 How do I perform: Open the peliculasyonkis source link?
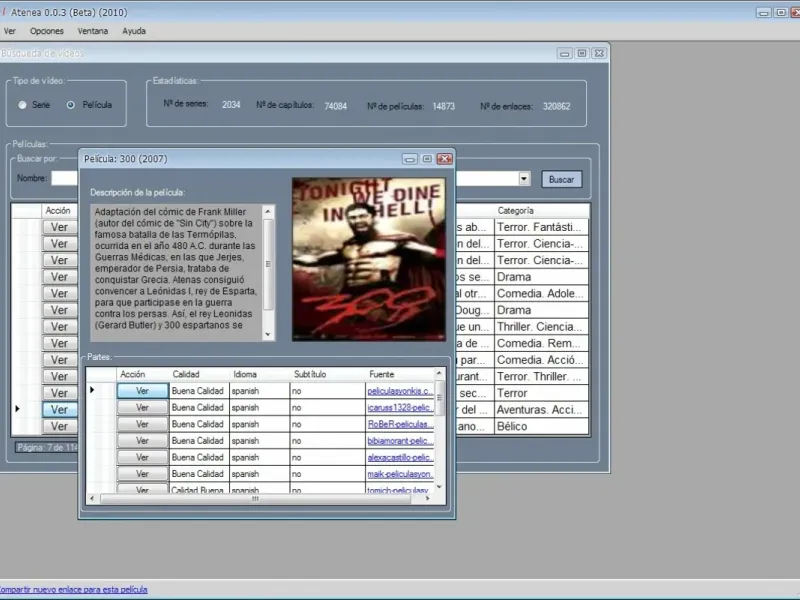pyautogui.click(x=400, y=391)
